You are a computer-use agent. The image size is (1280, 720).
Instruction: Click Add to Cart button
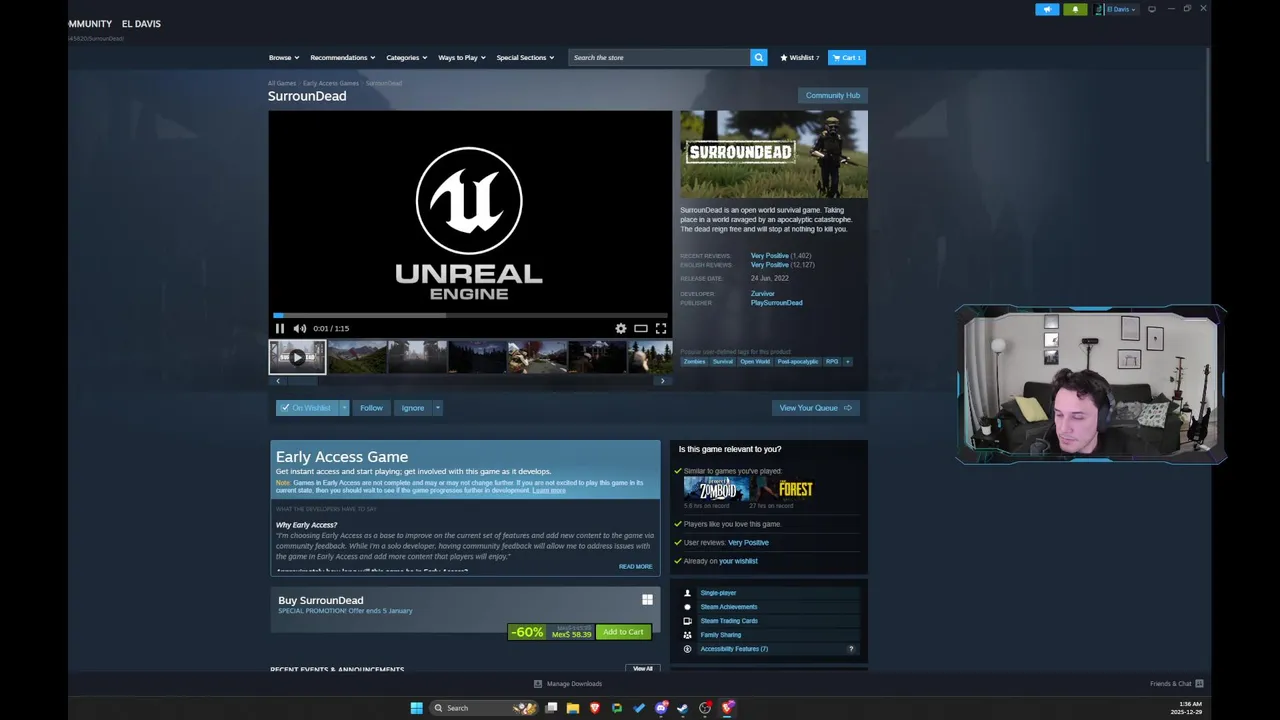[x=623, y=632]
